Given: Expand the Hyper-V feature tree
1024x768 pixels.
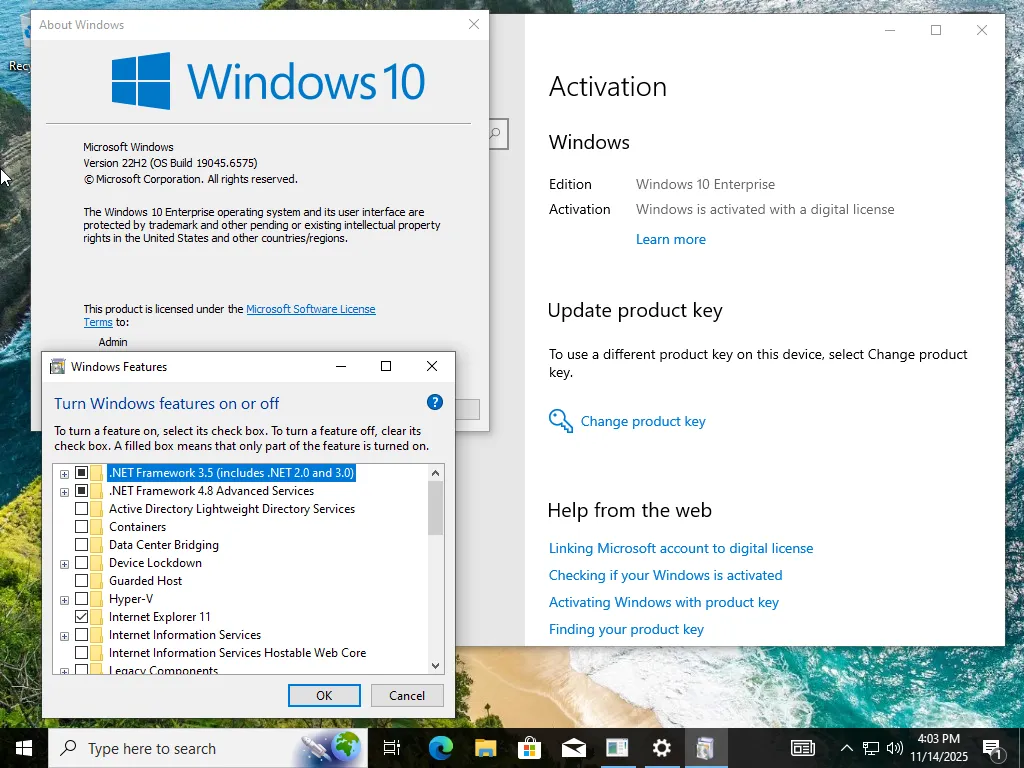Looking at the screenshot, I should [x=64, y=598].
